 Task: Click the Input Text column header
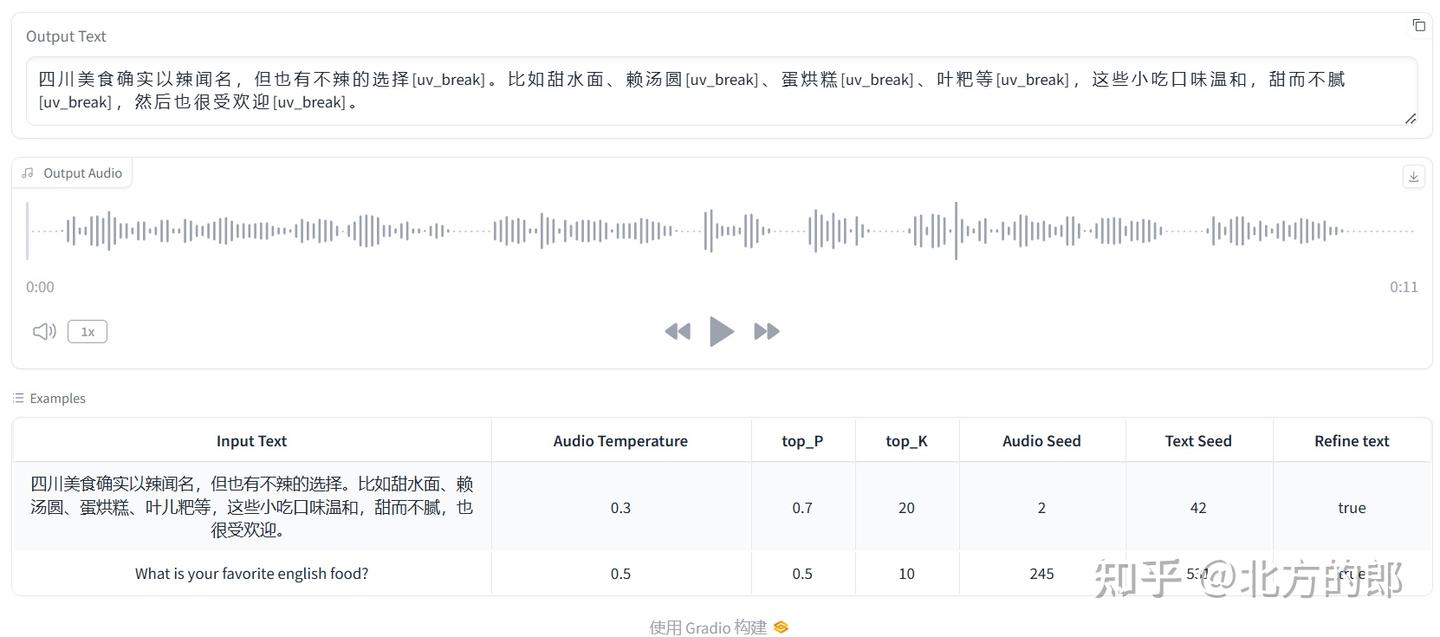(252, 440)
